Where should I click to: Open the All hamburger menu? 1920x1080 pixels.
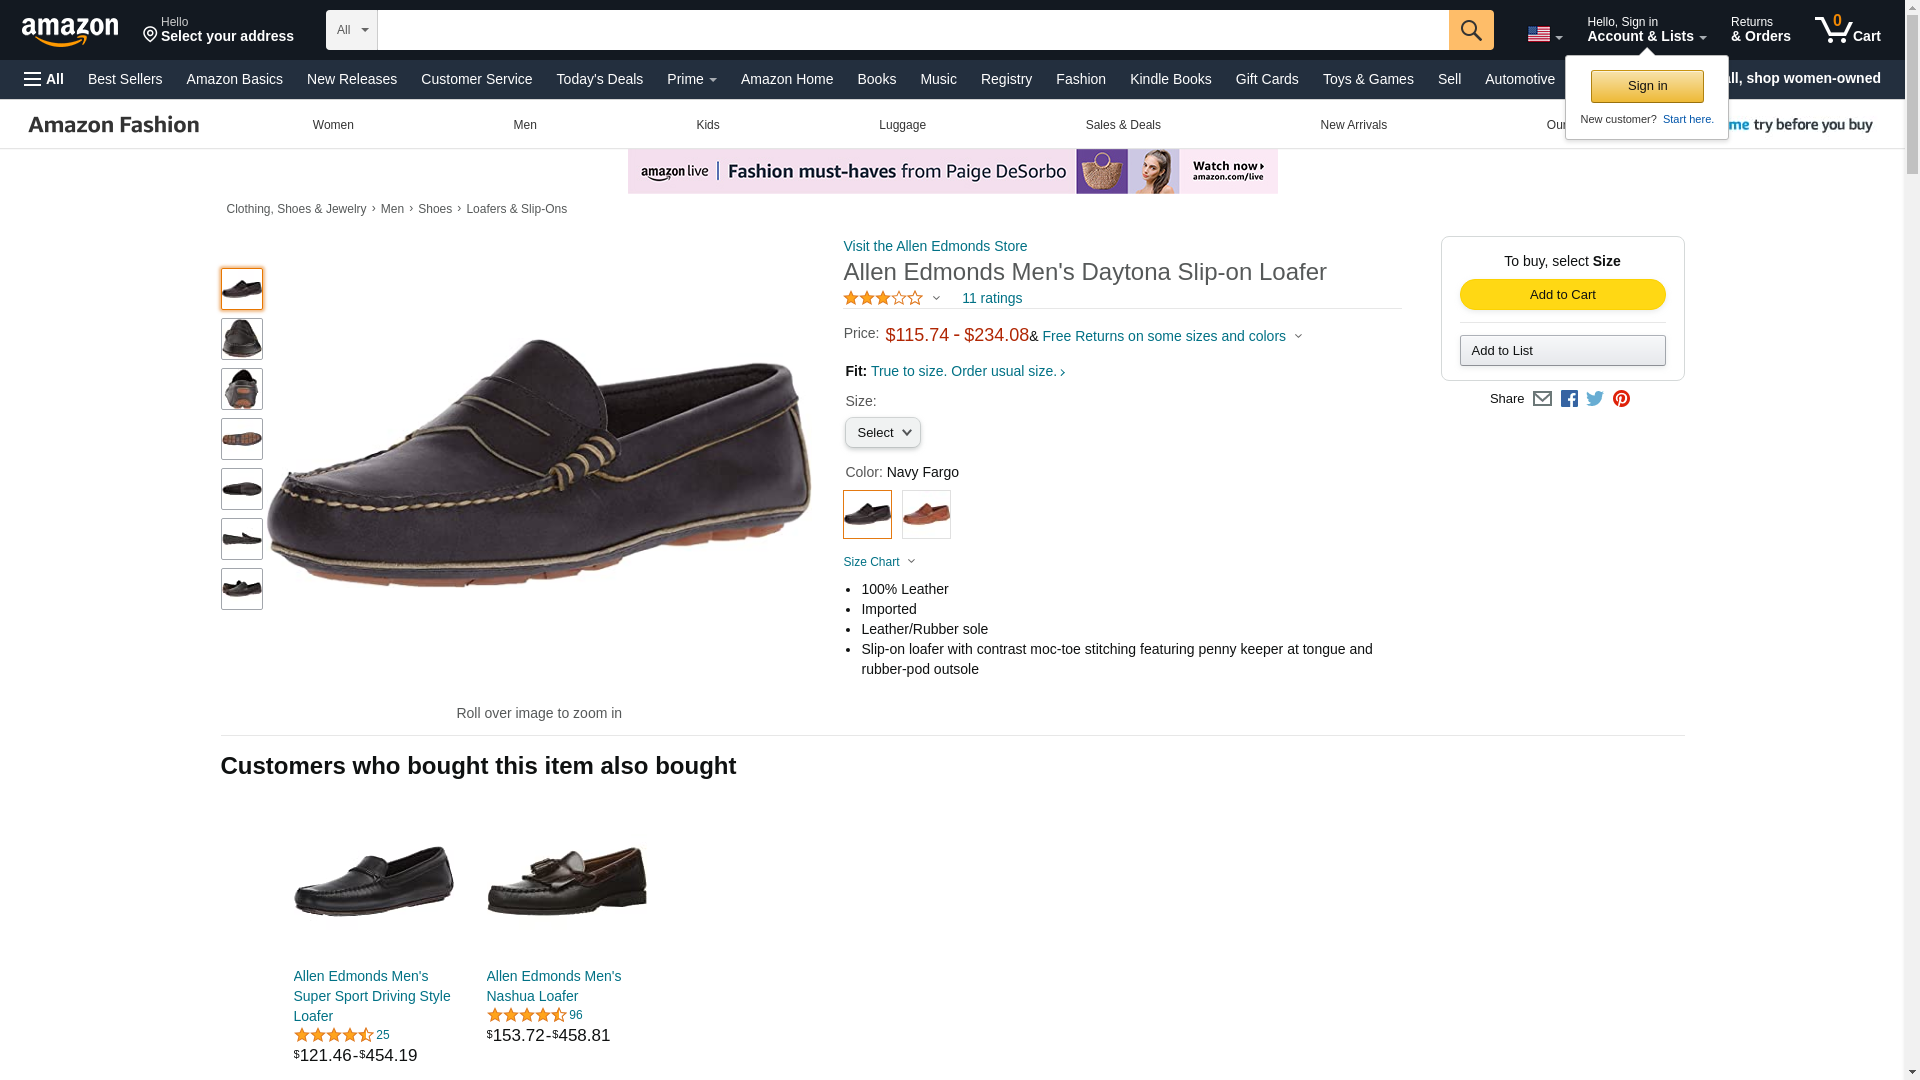[x=44, y=79]
